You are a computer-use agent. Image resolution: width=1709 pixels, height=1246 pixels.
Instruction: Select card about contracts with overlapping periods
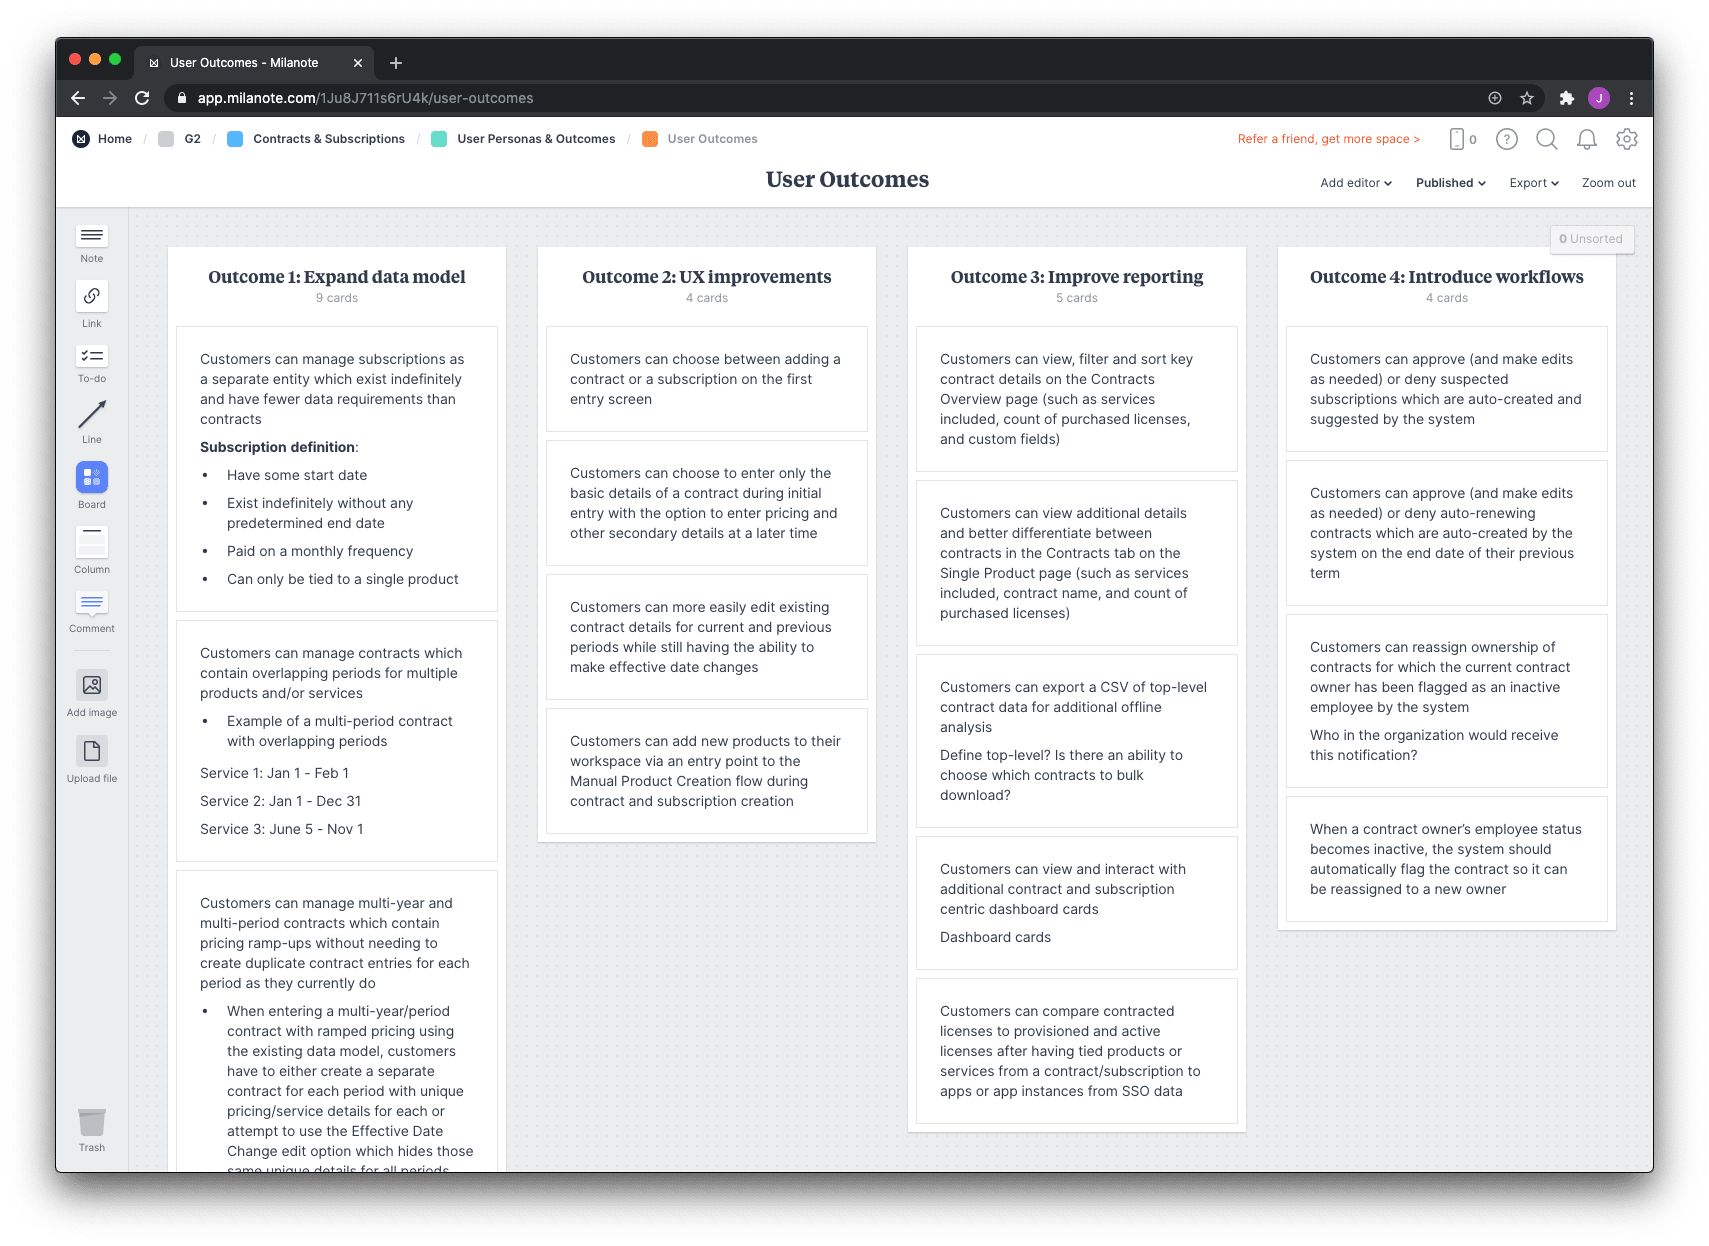pyautogui.click(x=337, y=741)
